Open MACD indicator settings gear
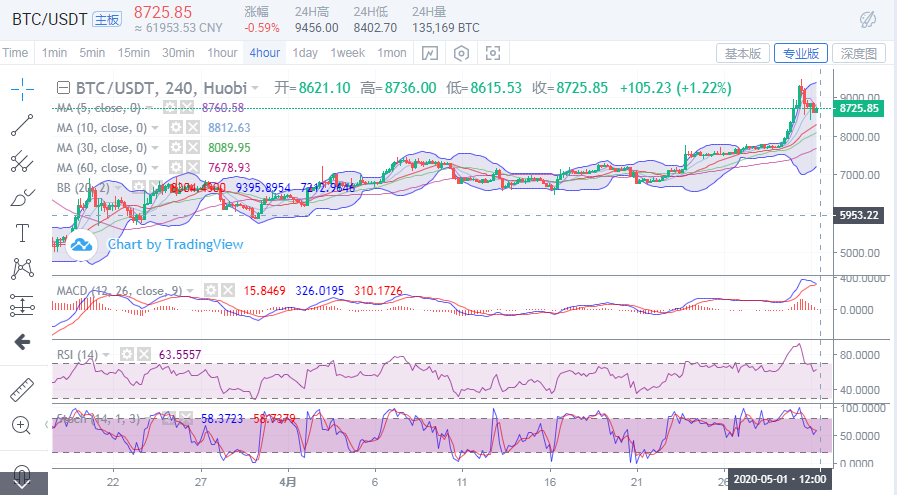897x495 pixels. (211, 290)
